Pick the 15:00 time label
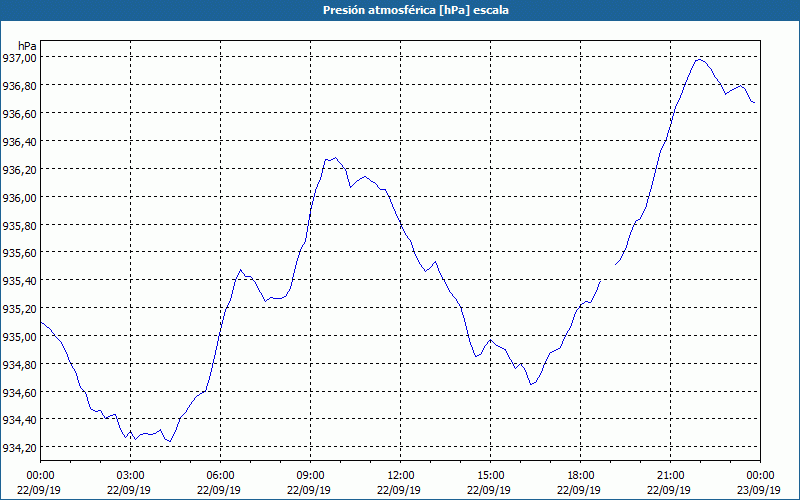 490,476
